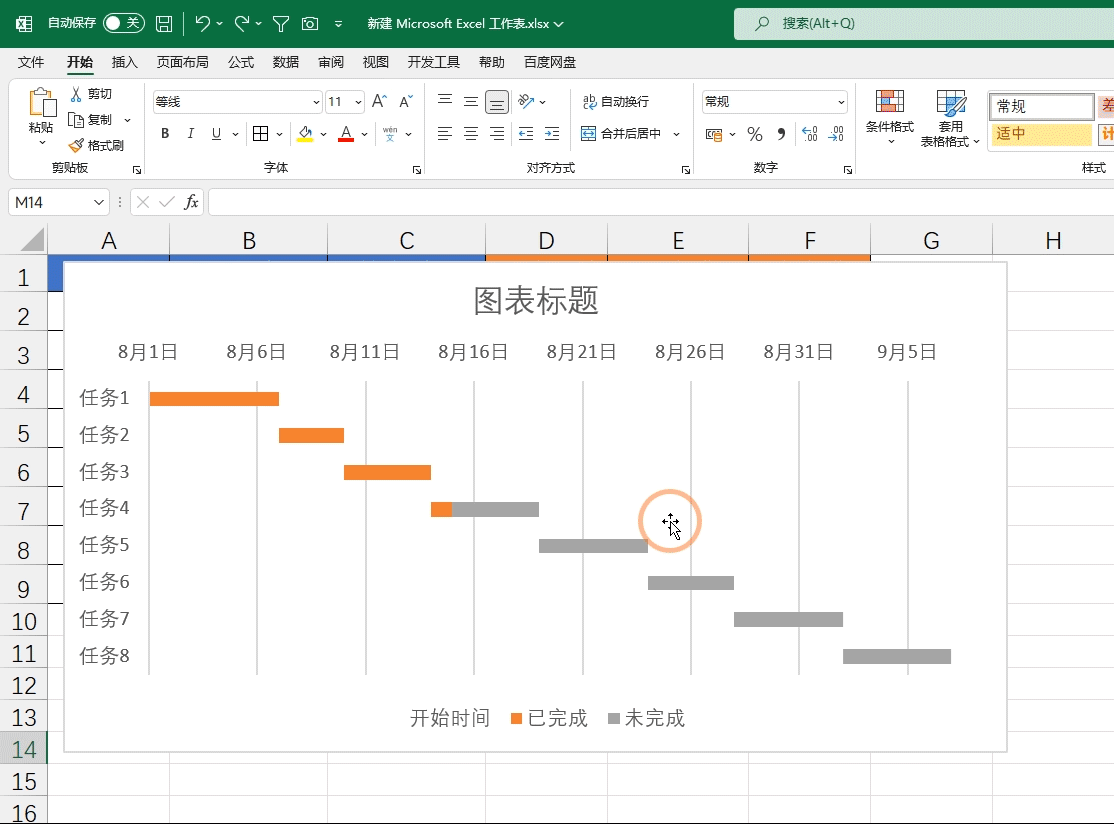The image size is (1114, 824).
Task: Select row 14 header
Action: click(23, 749)
